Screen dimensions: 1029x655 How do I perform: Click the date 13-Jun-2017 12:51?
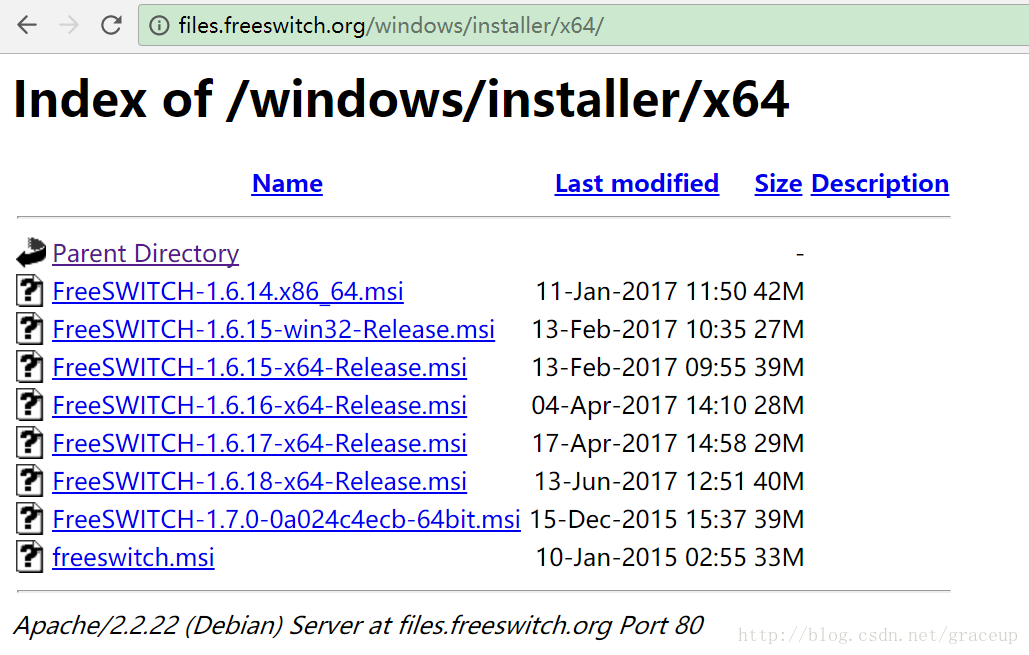pyautogui.click(x=640, y=482)
